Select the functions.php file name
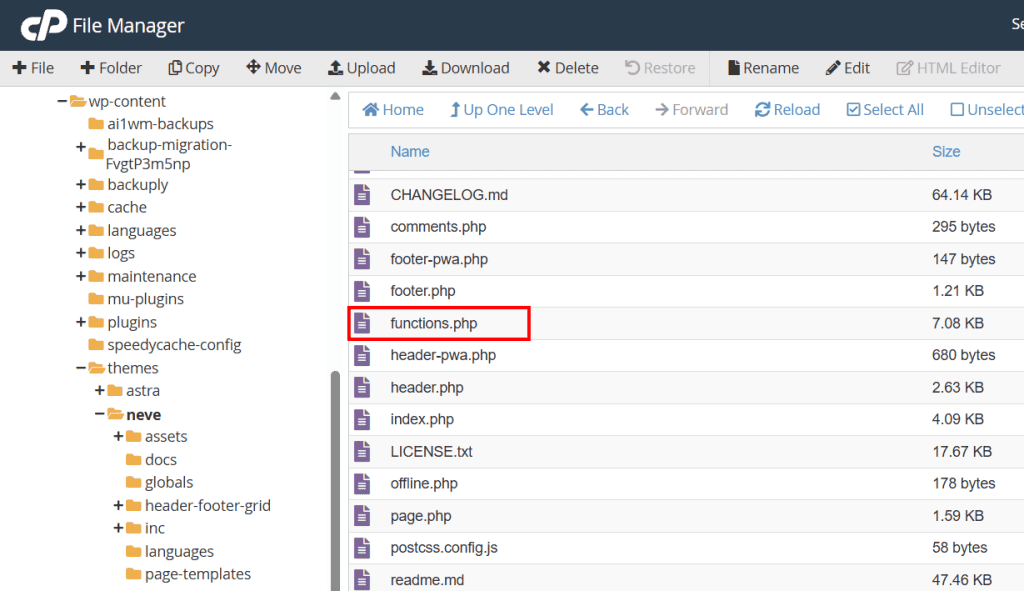The image size is (1024, 591). click(434, 323)
